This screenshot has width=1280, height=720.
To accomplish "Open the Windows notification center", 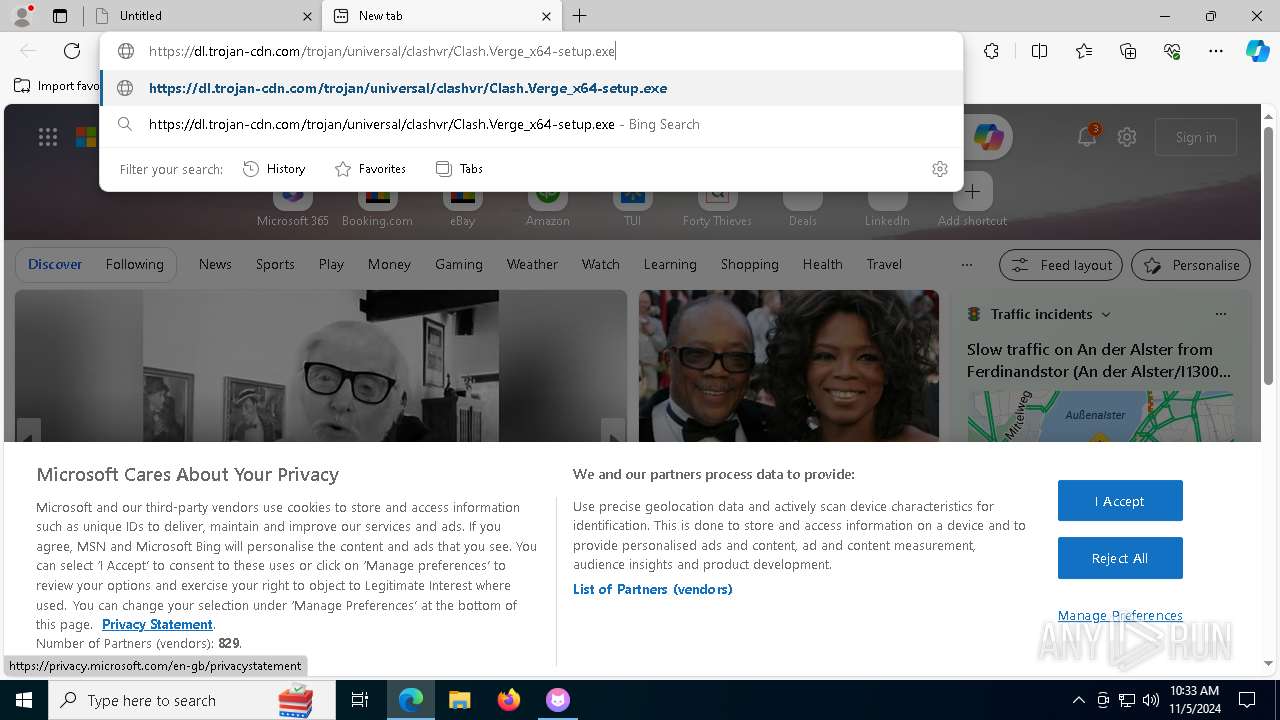I will (1247, 700).
